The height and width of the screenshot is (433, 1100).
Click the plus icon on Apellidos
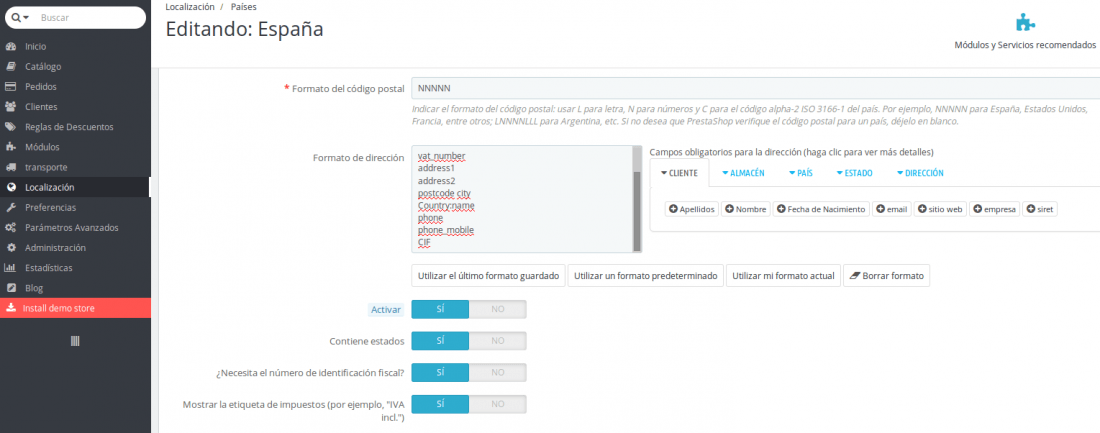point(673,209)
